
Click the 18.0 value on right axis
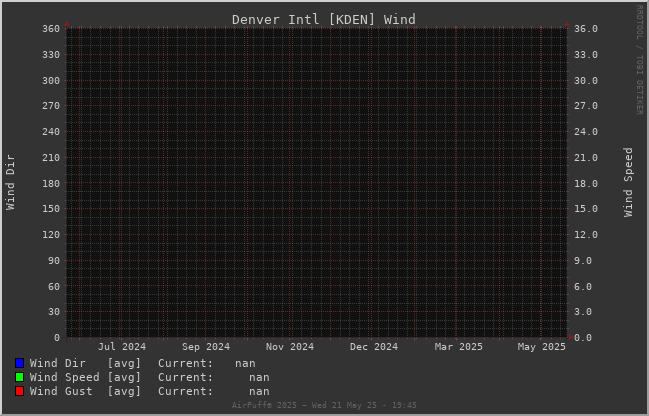(x=586, y=183)
